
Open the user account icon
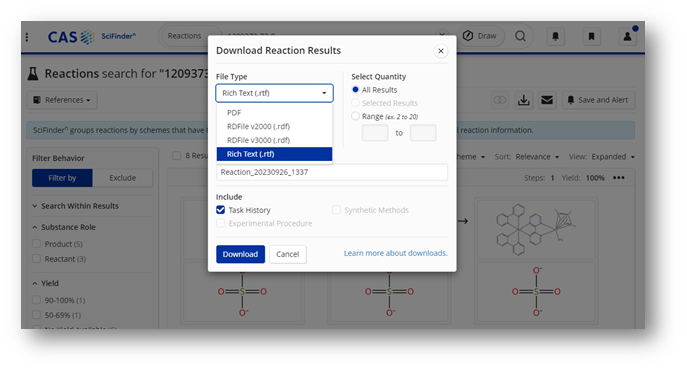[x=627, y=36]
